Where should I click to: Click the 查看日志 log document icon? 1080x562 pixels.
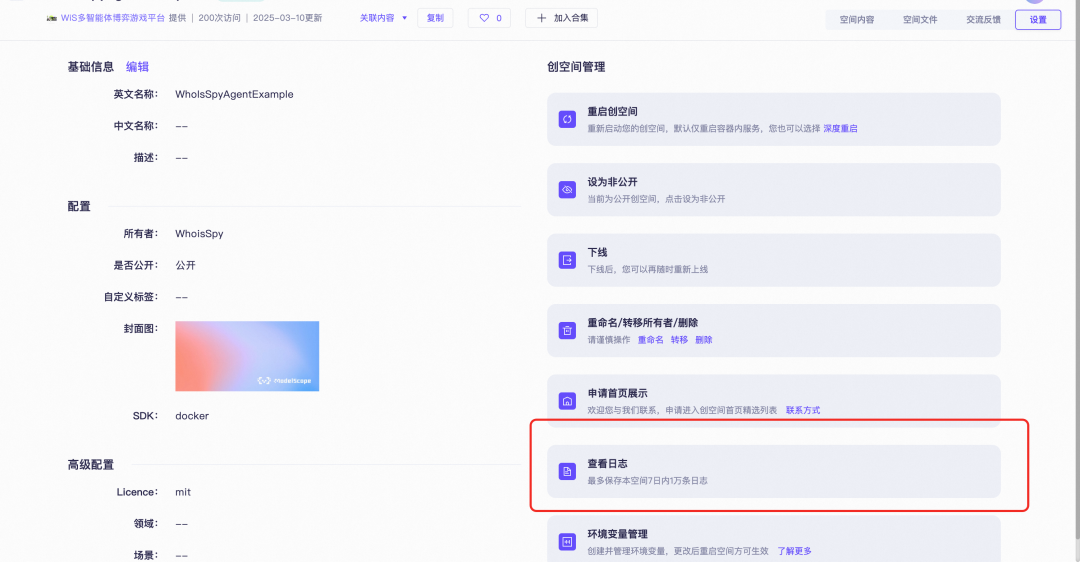[x=567, y=472]
